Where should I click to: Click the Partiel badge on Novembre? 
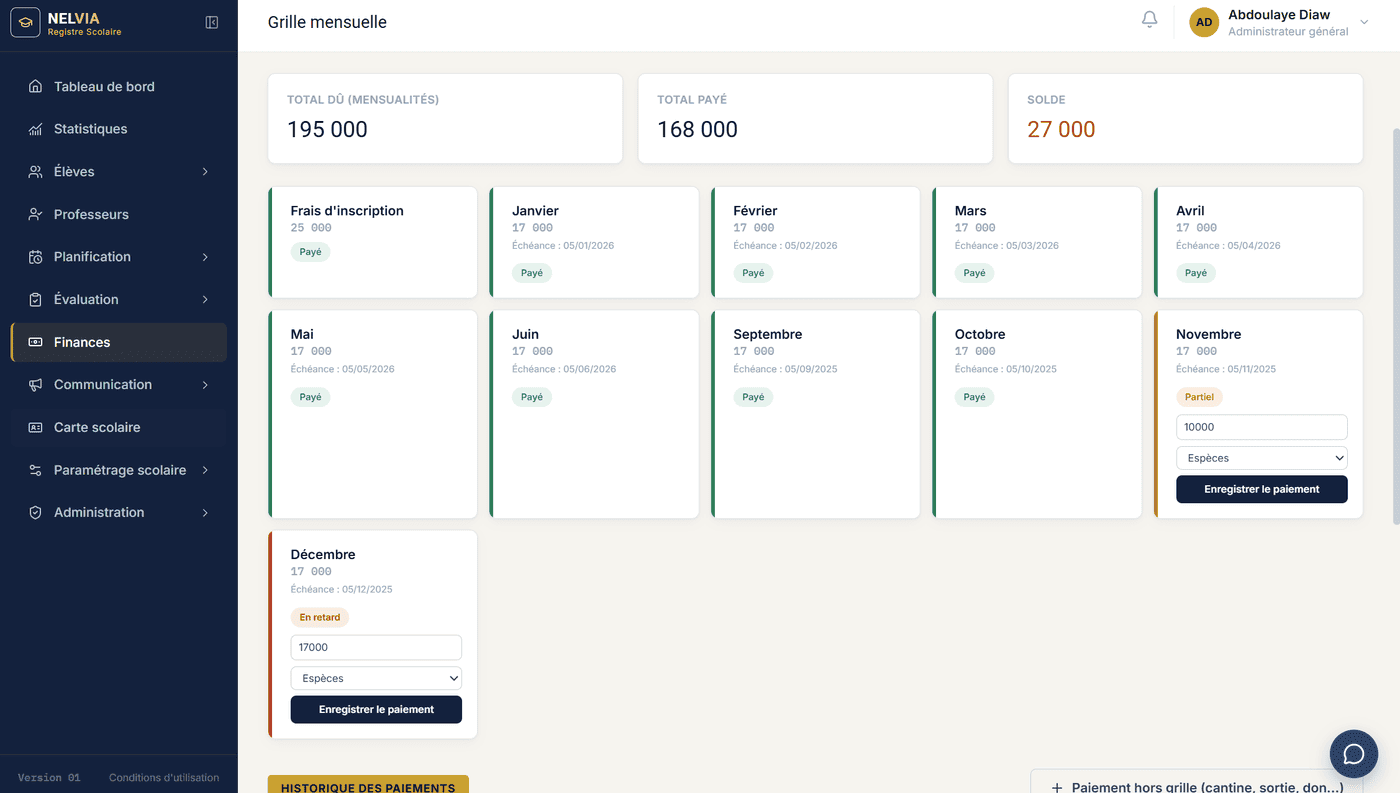[x=1199, y=397]
